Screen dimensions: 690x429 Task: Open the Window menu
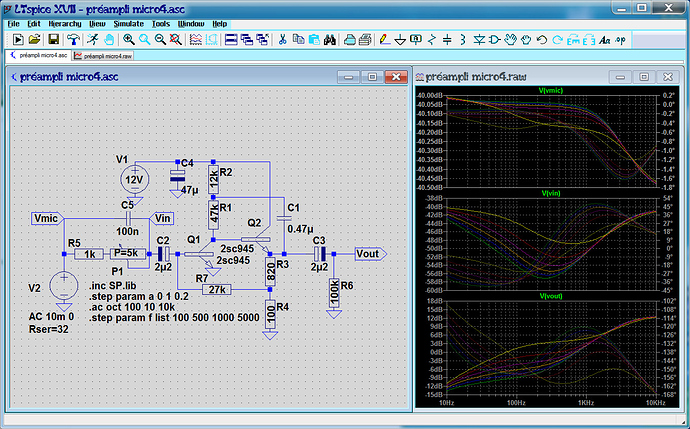pos(191,24)
